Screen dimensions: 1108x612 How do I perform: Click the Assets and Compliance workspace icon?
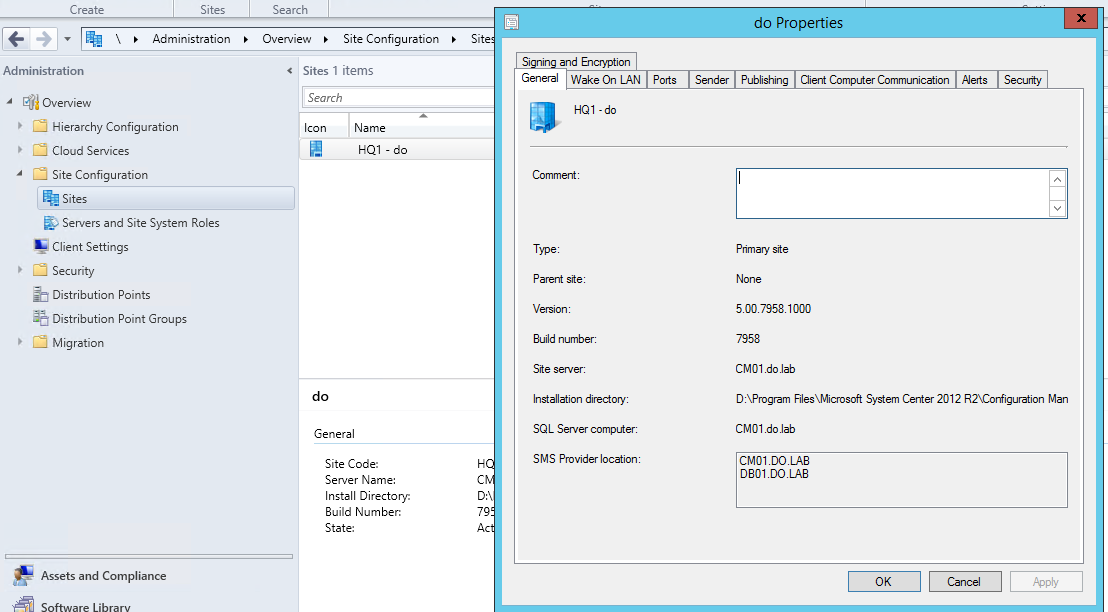[23, 575]
